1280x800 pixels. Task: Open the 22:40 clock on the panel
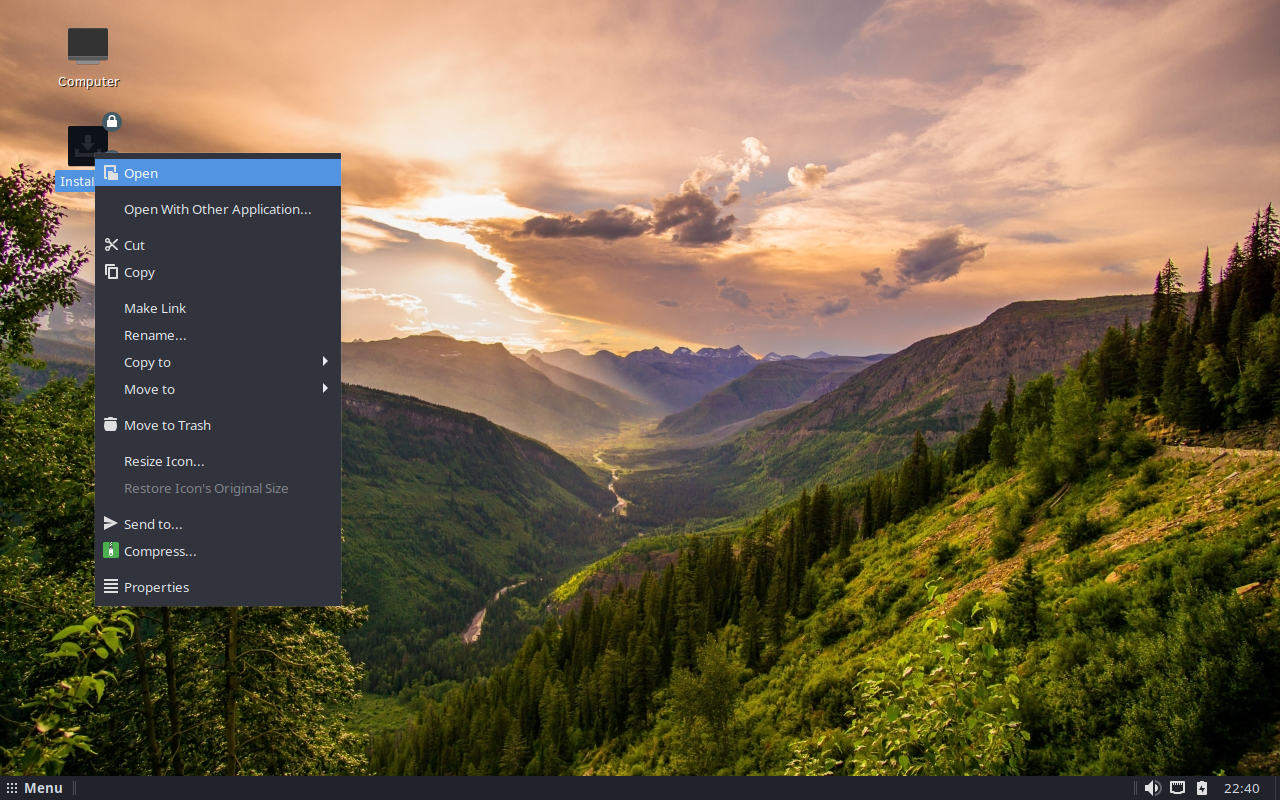tap(1242, 788)
